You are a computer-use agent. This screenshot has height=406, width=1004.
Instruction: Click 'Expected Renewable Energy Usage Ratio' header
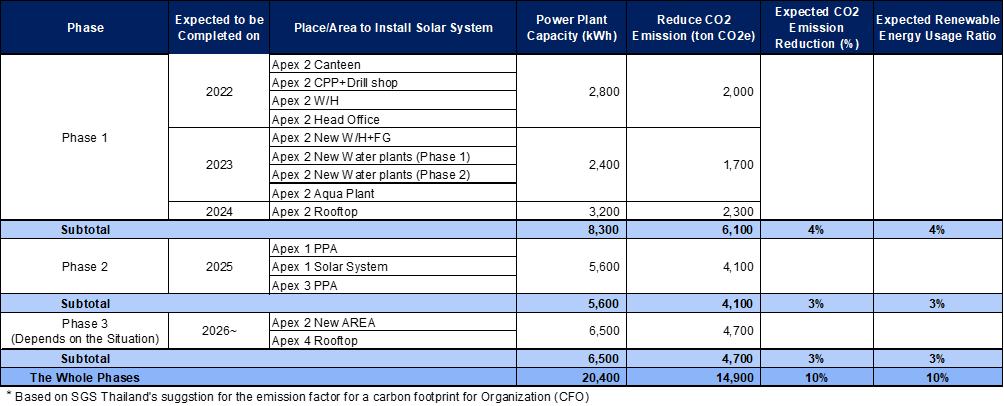938,28
